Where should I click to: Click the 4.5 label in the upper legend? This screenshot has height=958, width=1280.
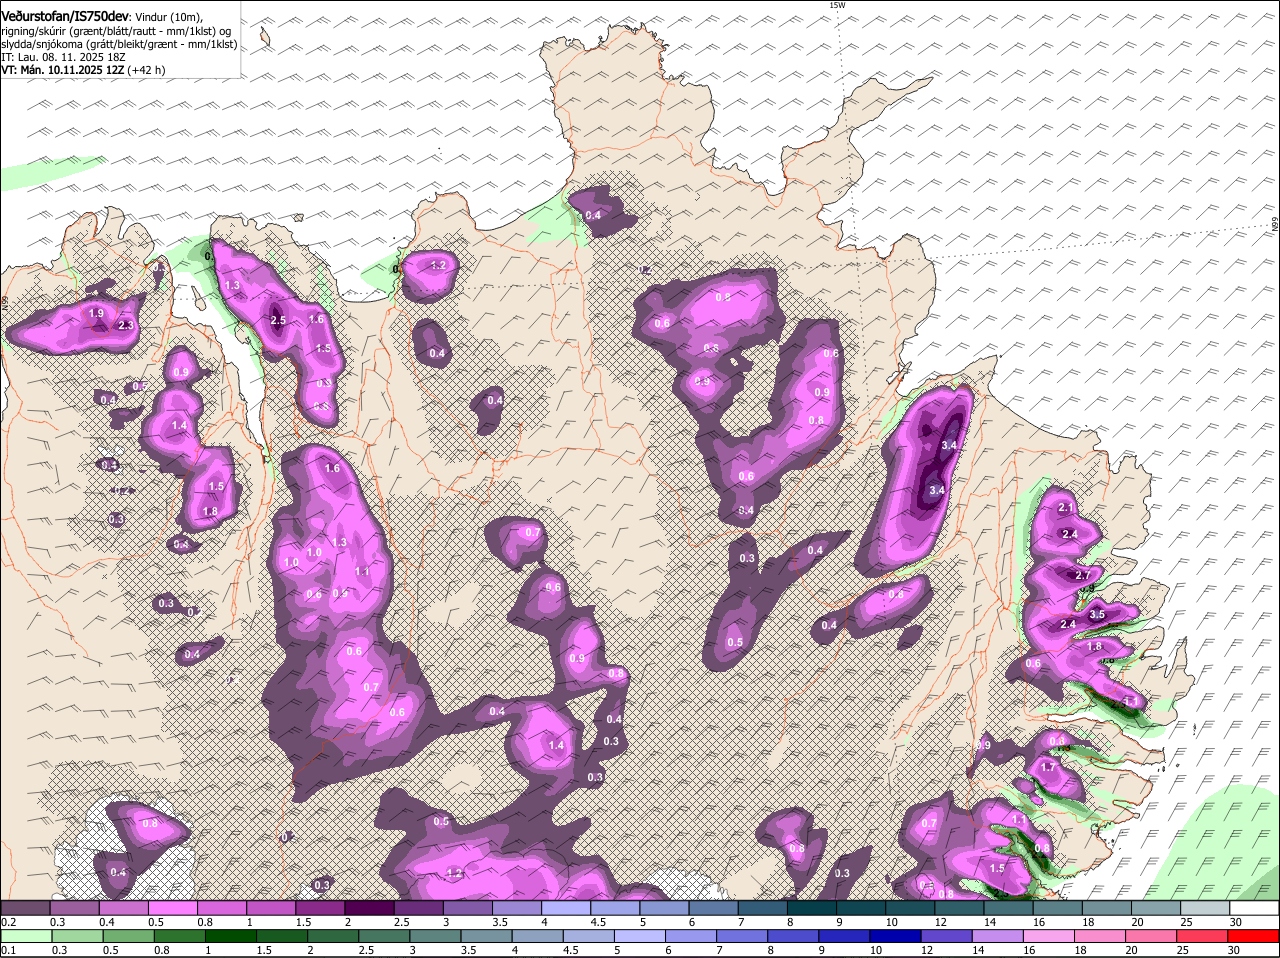598,921
